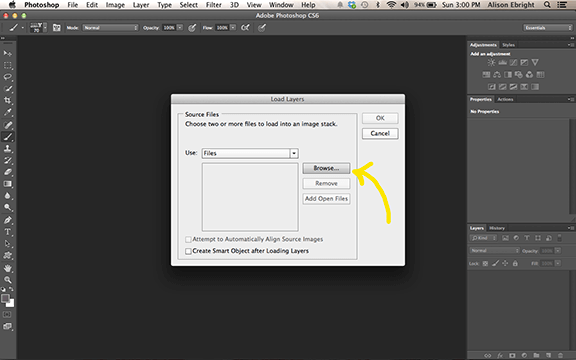
Task: Toggle Lock image pixels brush icon
Action: (496, 263)
